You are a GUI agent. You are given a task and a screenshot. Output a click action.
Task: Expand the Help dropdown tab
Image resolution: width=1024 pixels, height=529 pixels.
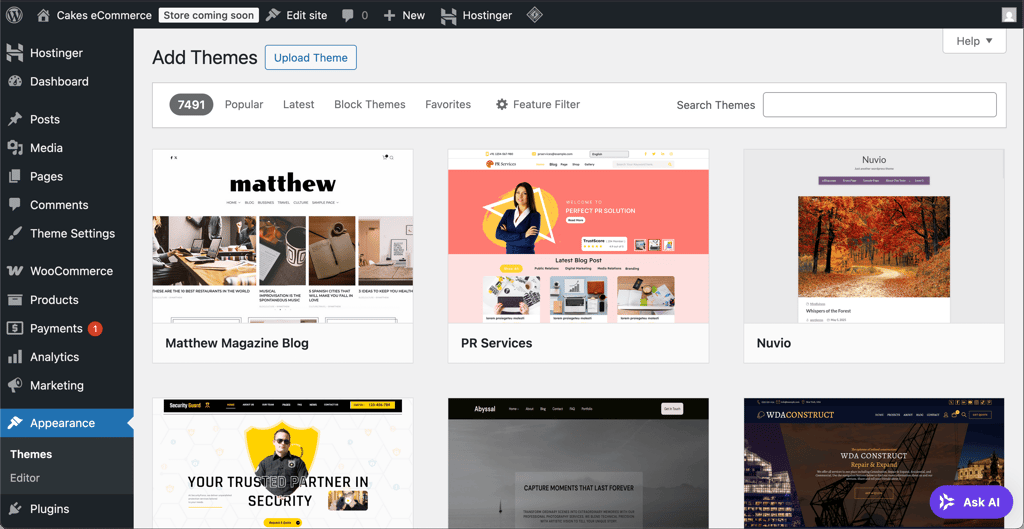(974, 41)
